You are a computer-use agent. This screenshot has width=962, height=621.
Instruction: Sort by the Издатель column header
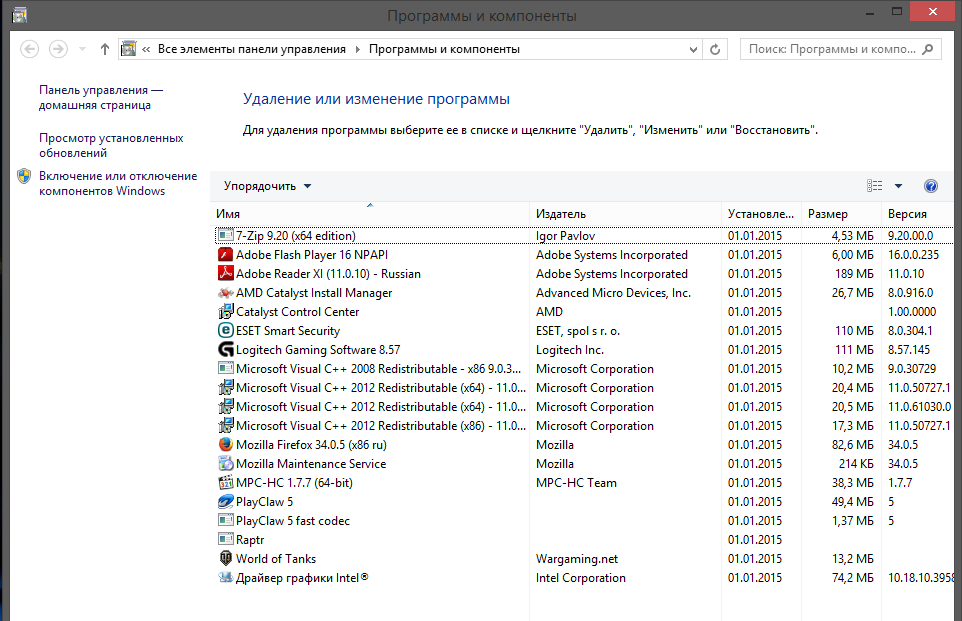pyautogui.click(x=625, y=214)
